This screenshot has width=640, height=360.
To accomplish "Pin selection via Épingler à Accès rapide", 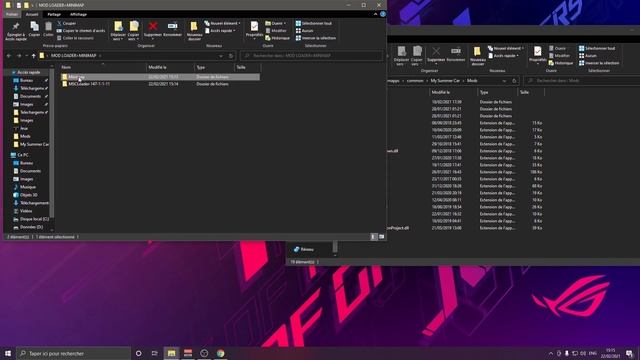I will [x=16, y=31].
